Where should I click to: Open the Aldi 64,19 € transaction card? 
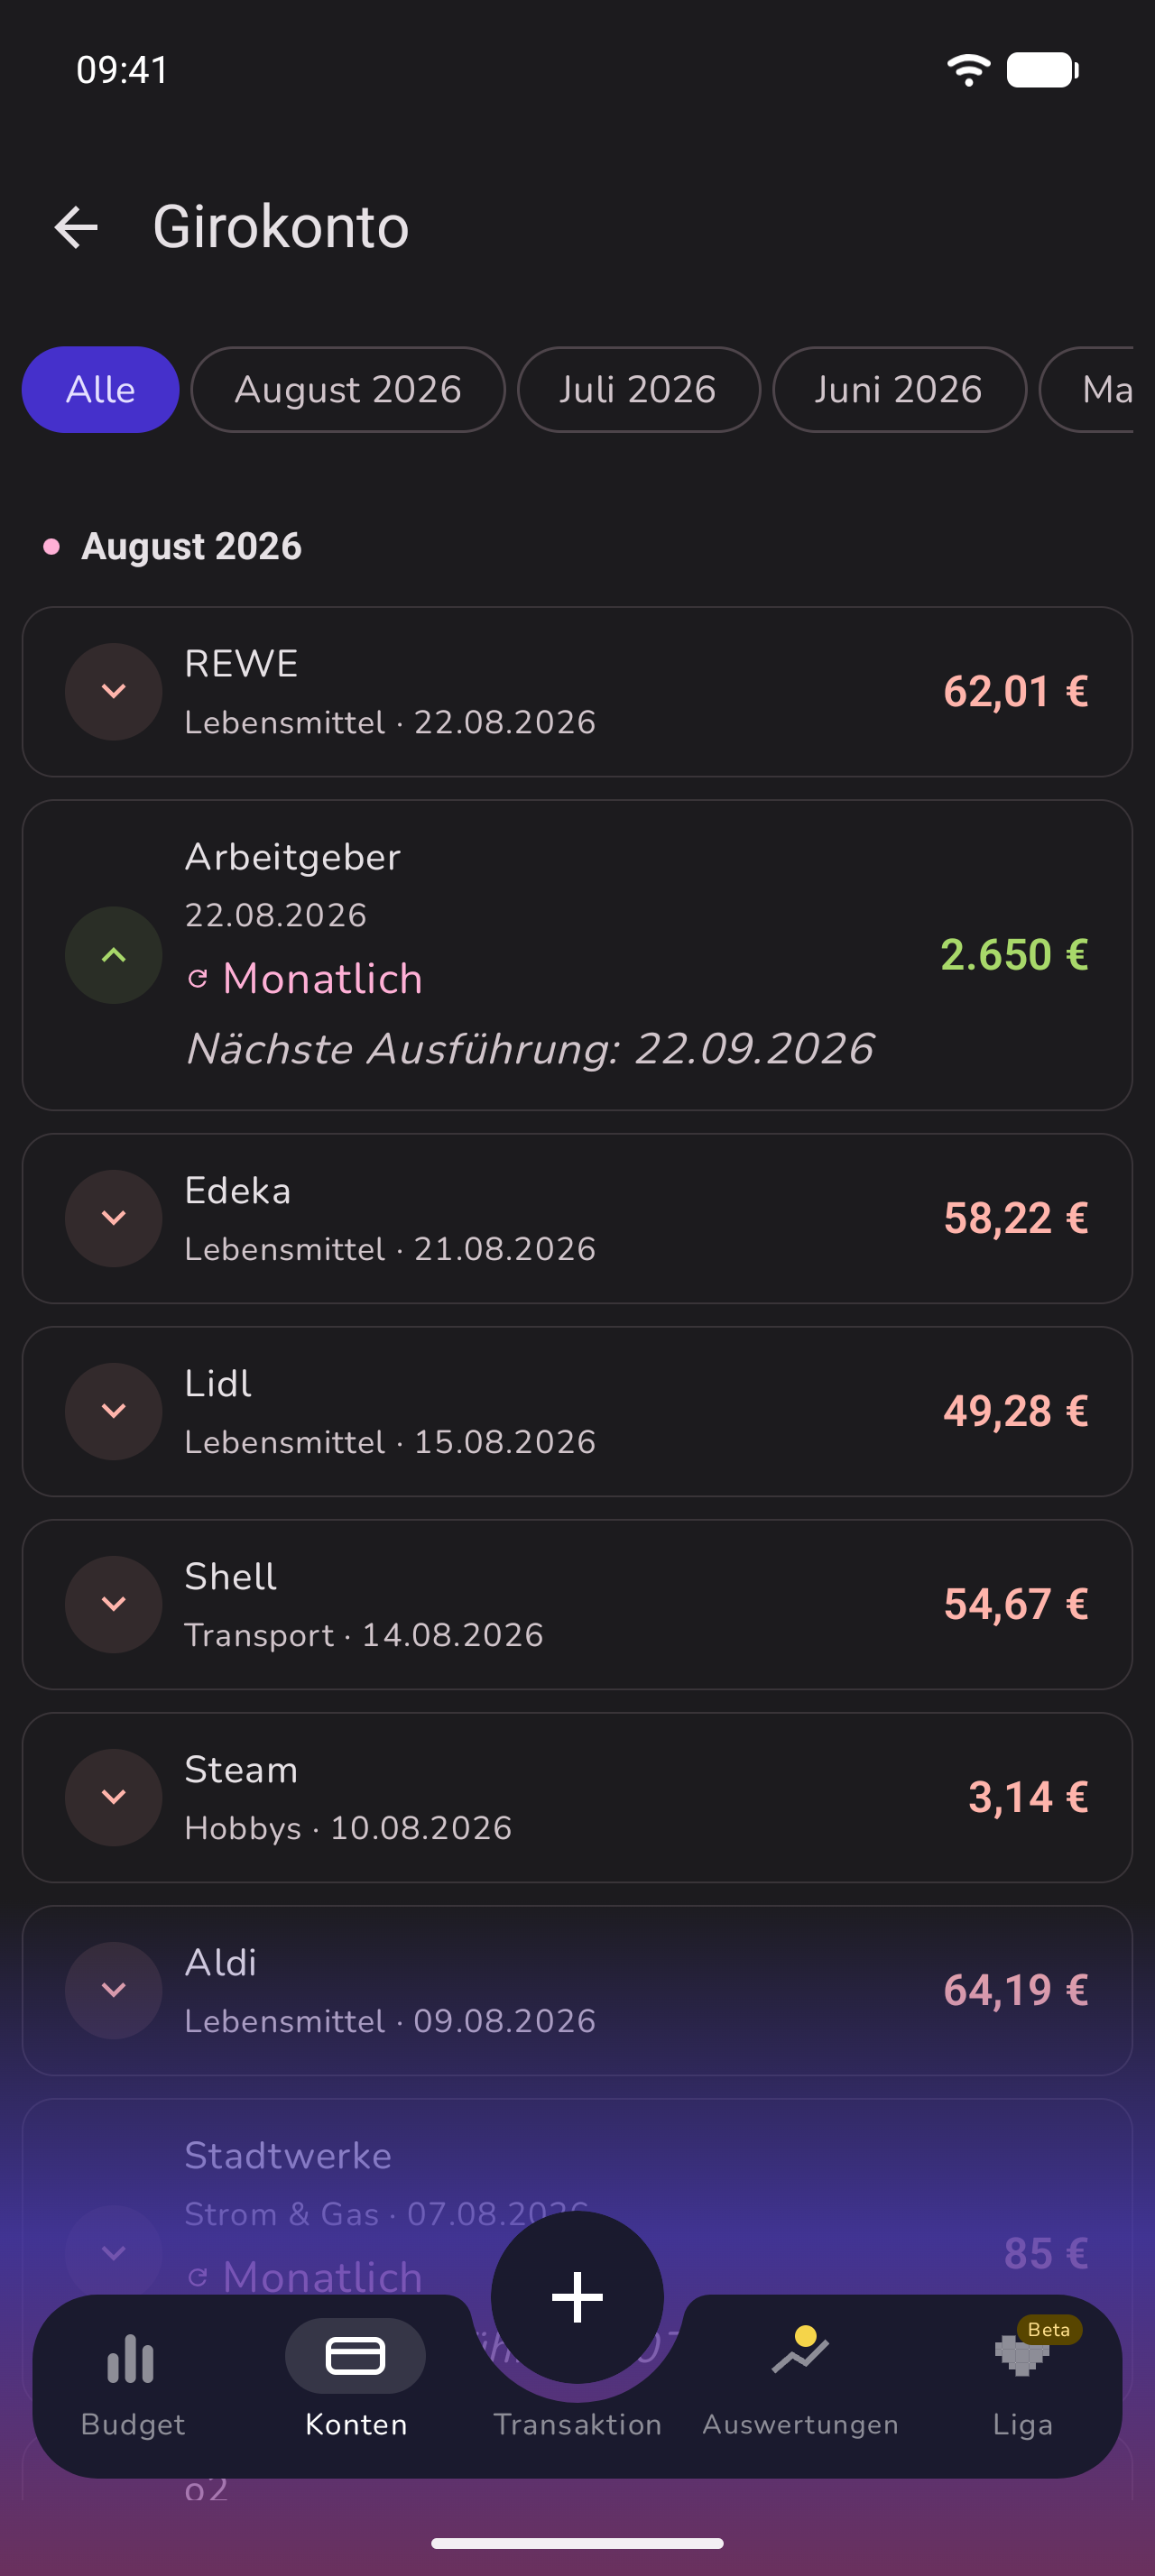click(x=577, y=1990)
